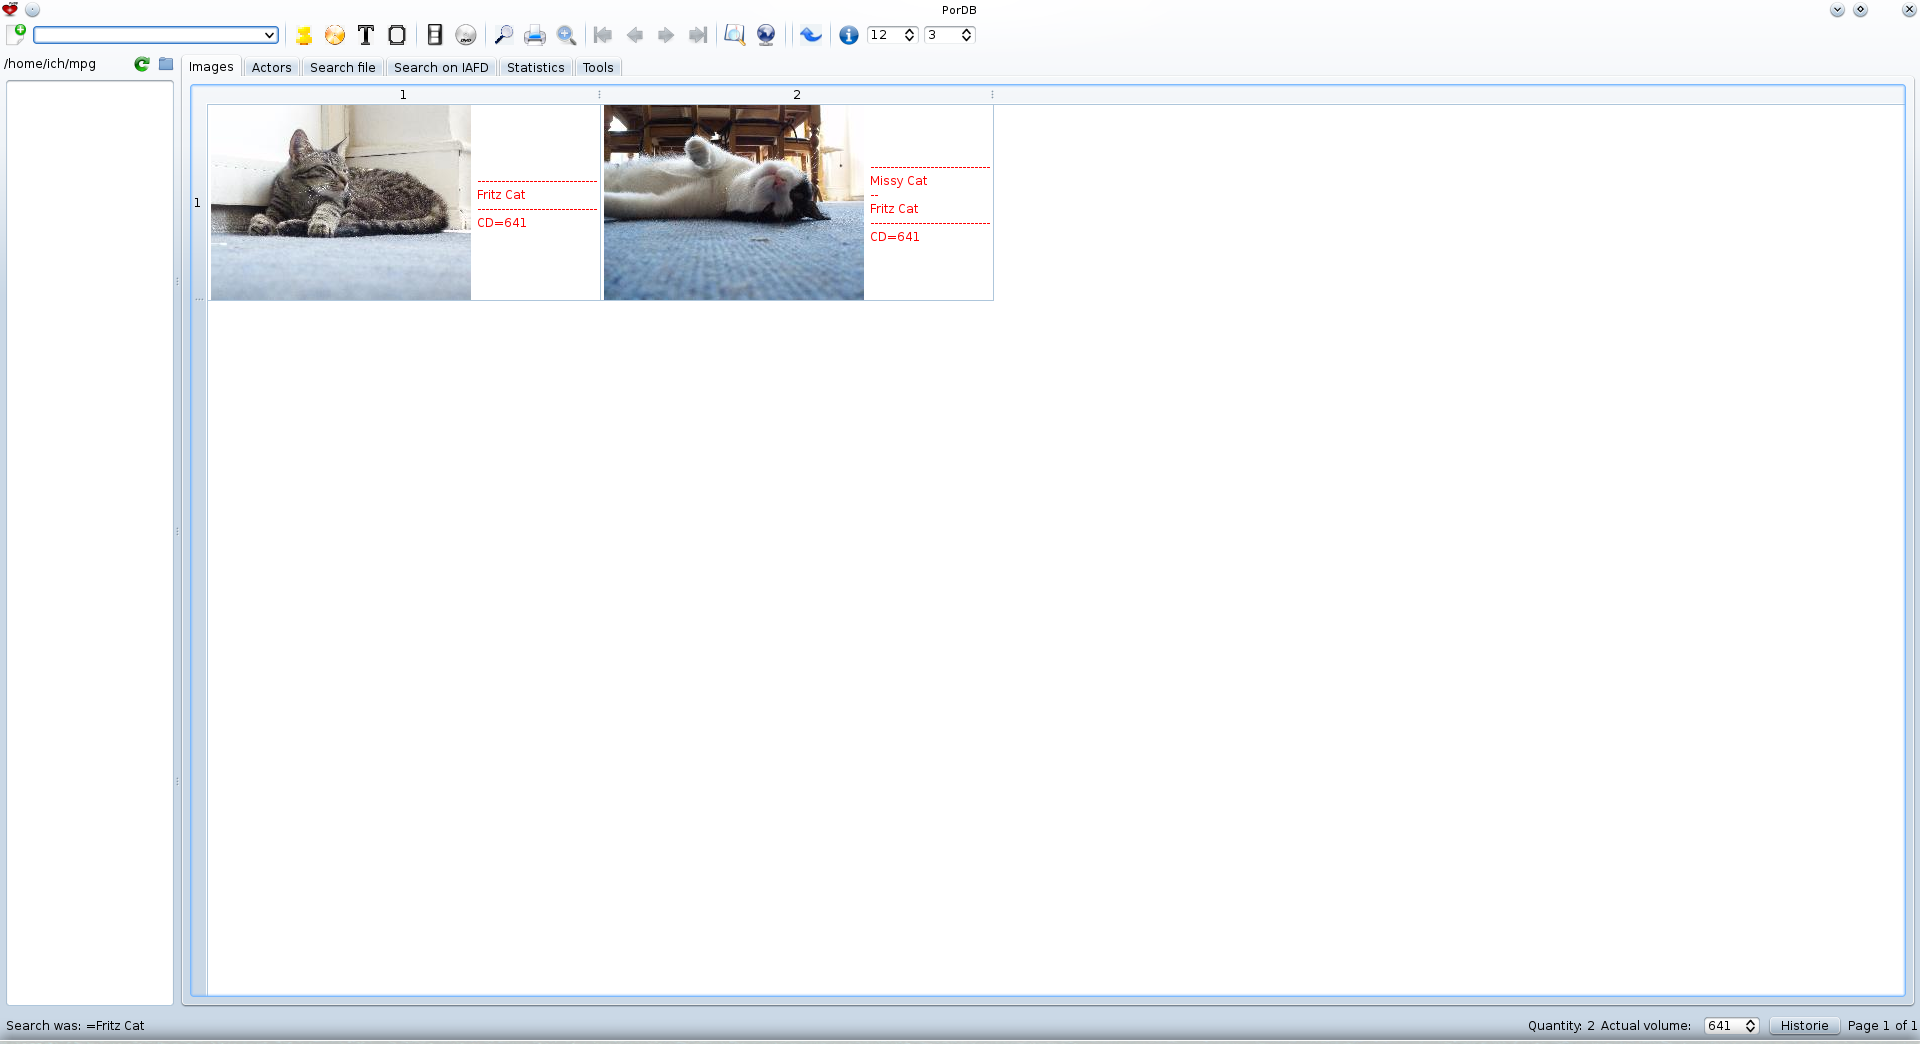The height and width of the screenshot is (1044, 1920).
Task: Click column header 1
Action: (x=403, y=95)
